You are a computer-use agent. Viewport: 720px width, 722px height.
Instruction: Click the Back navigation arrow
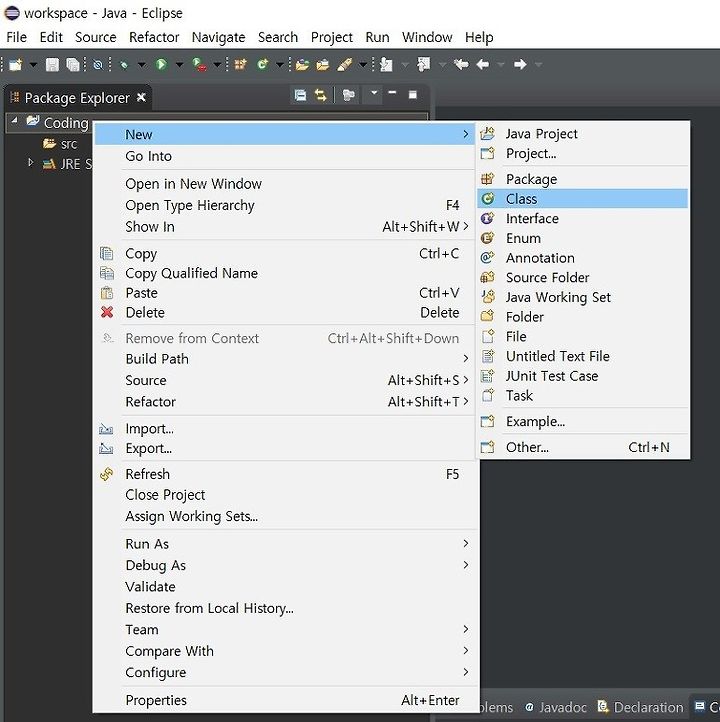pos(482,64)
